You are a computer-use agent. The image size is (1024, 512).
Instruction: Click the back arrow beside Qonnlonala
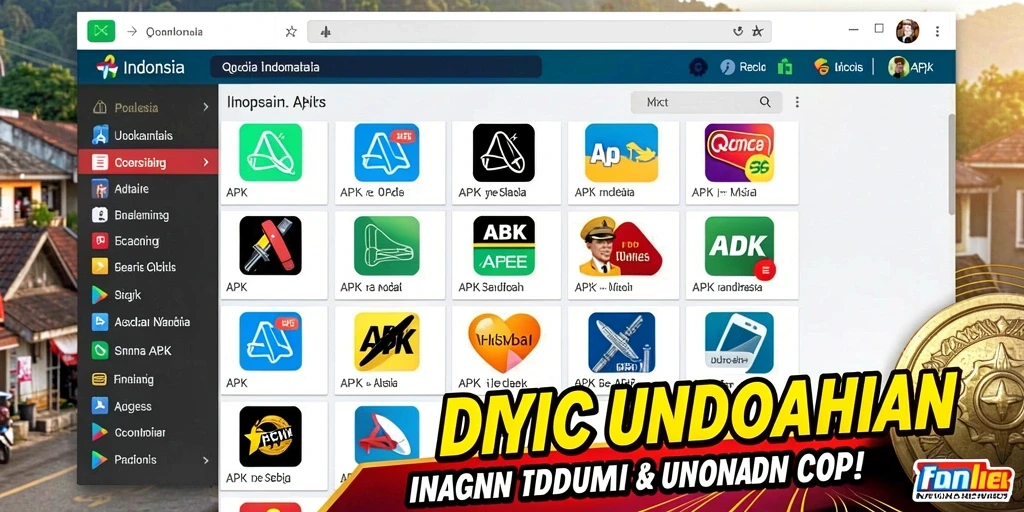(131, 31)
